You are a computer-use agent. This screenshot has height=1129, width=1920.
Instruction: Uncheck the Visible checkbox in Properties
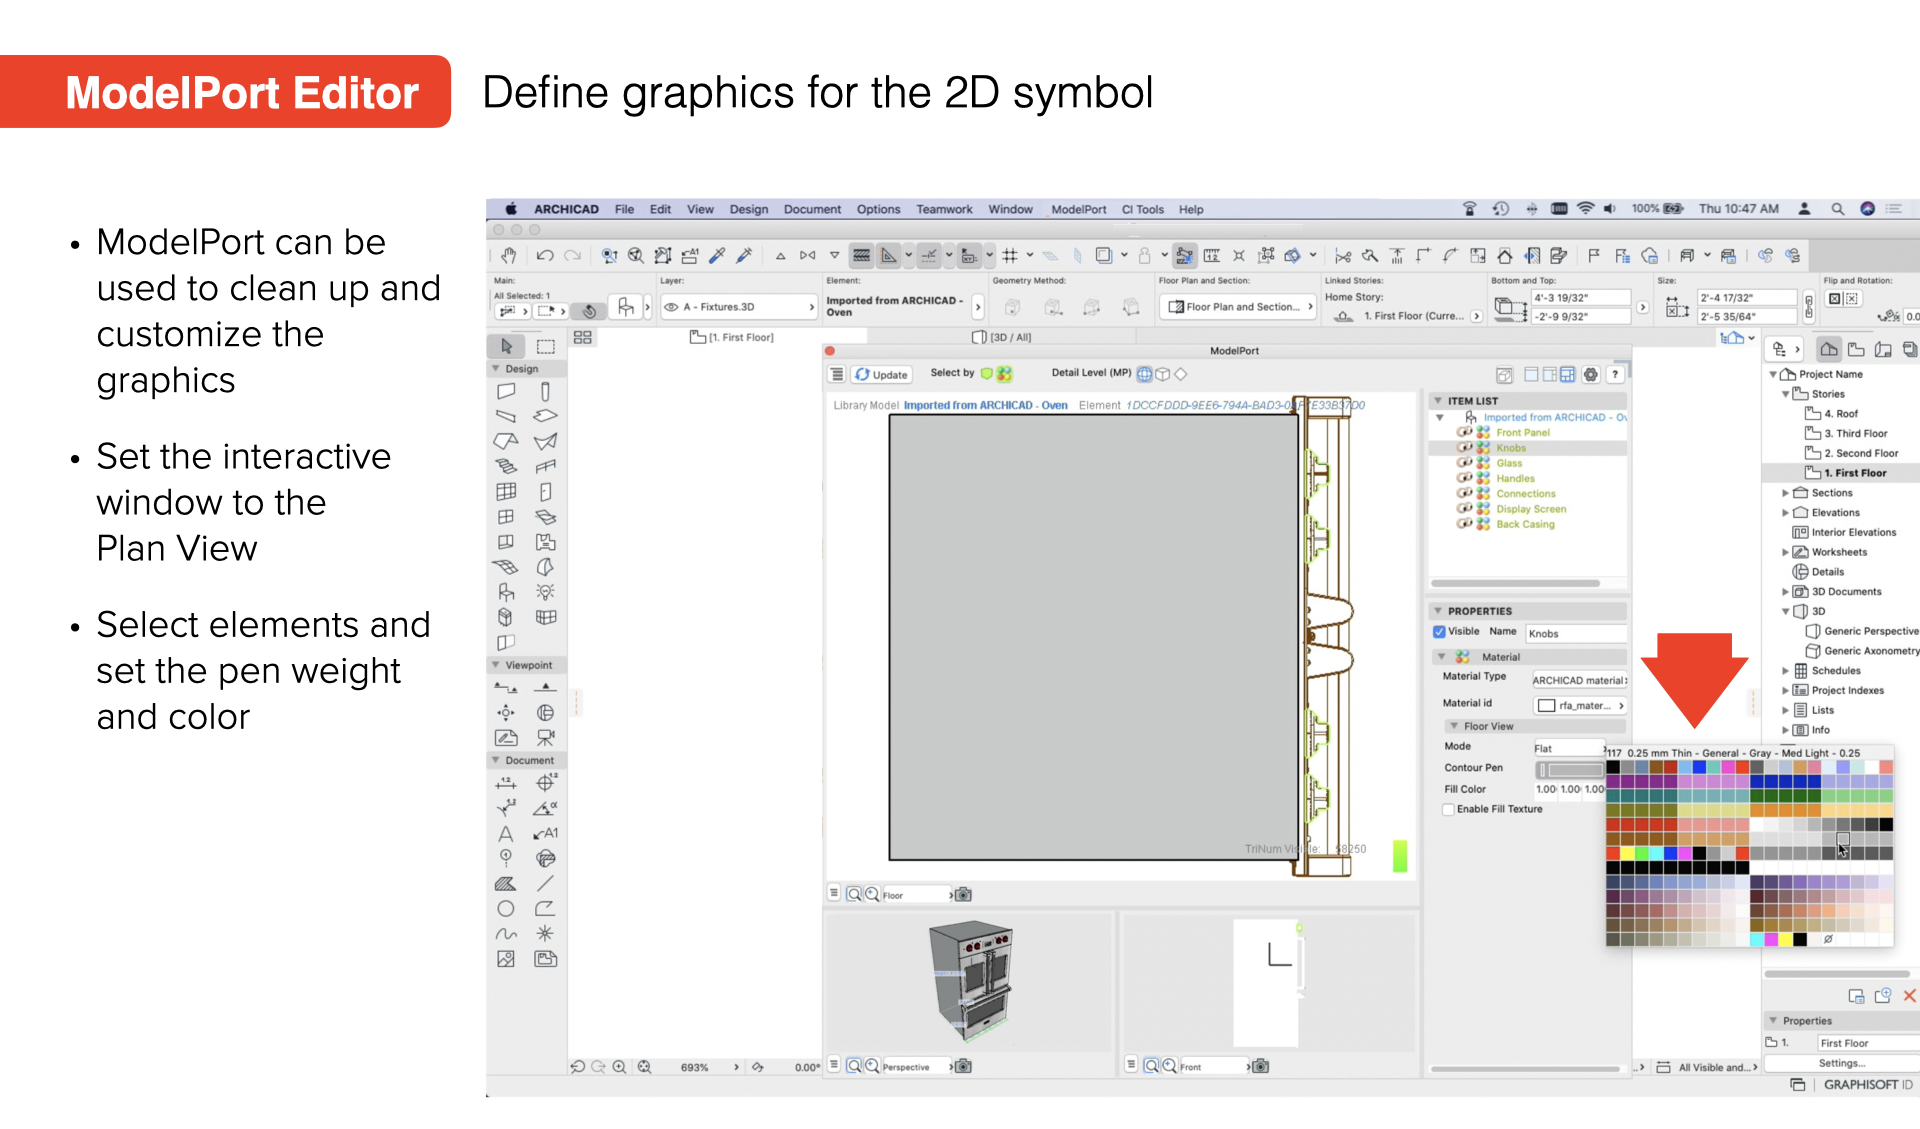(1439, 632)
